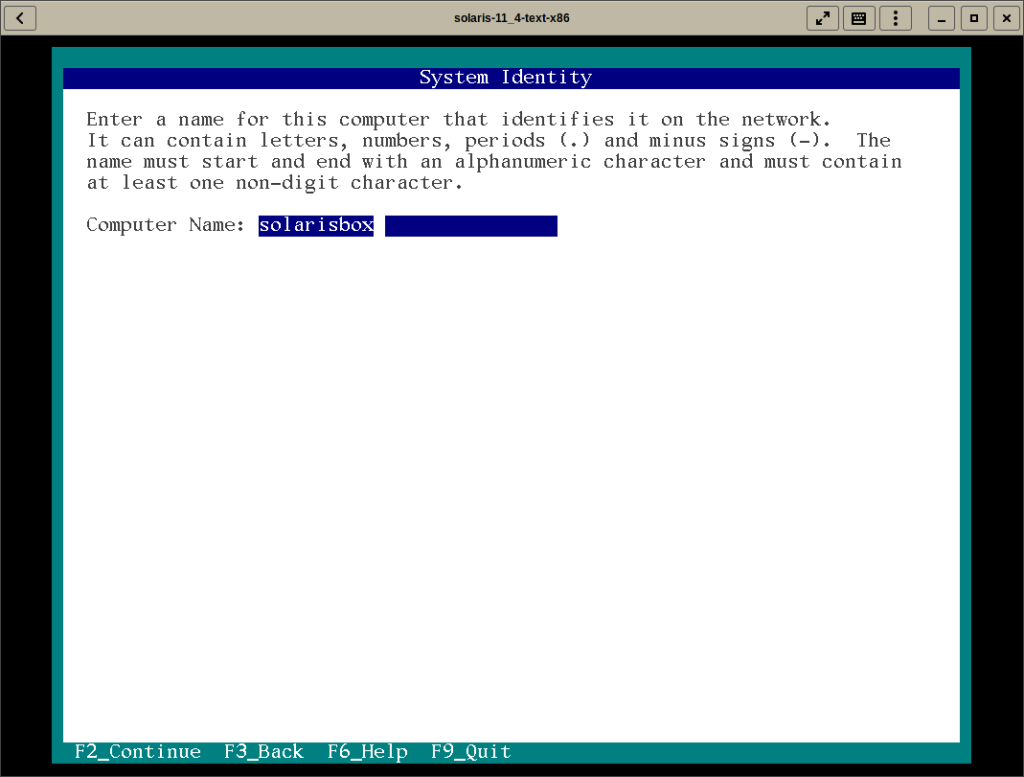This screenshot has height=777, width=1024.
Task: Click the text 'at least one non-digit character.'
Action: tap(274, 183)
